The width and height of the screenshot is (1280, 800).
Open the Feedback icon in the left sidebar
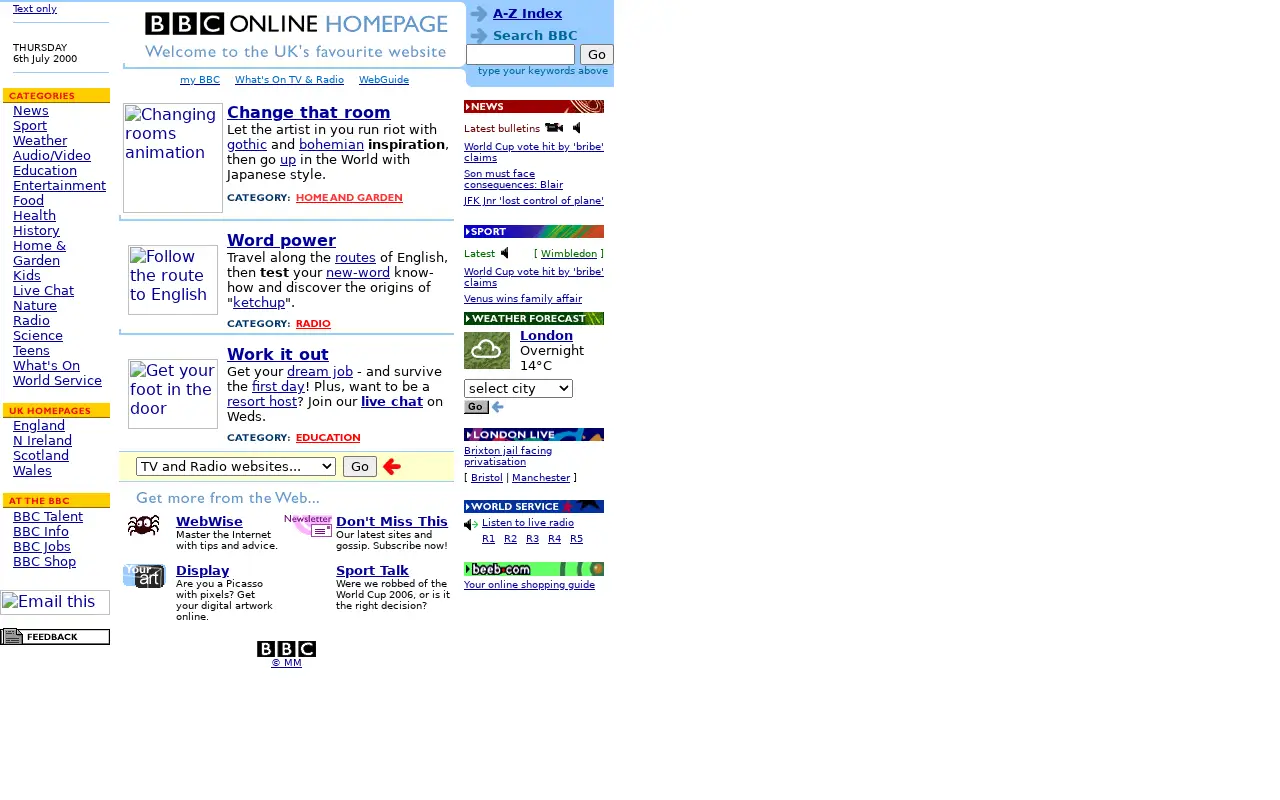55,637
